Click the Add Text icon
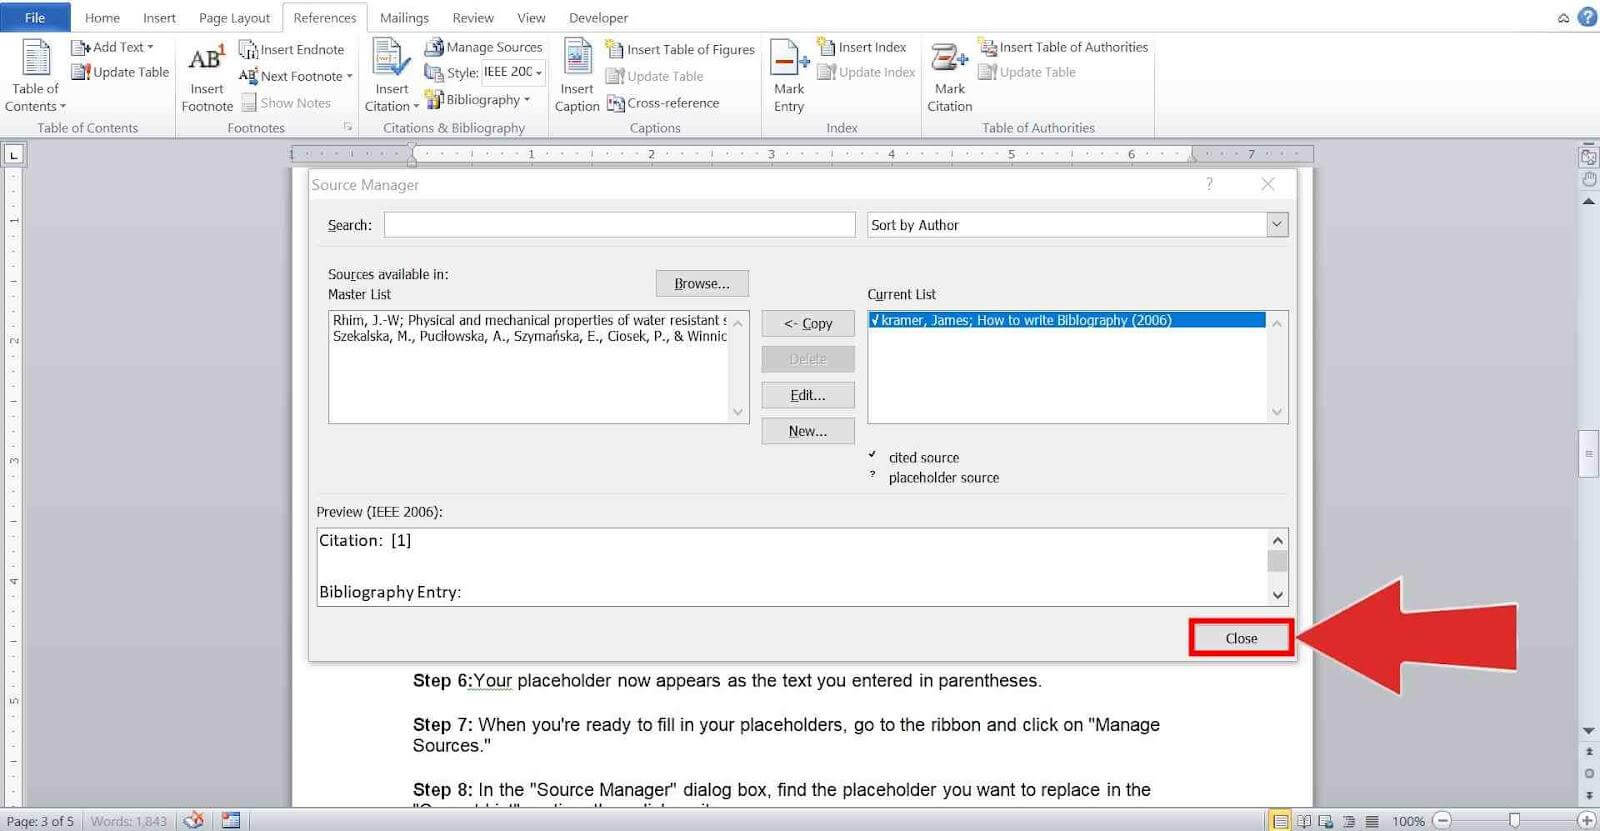Screen dimensions: 1600x831 click(81, 47)
